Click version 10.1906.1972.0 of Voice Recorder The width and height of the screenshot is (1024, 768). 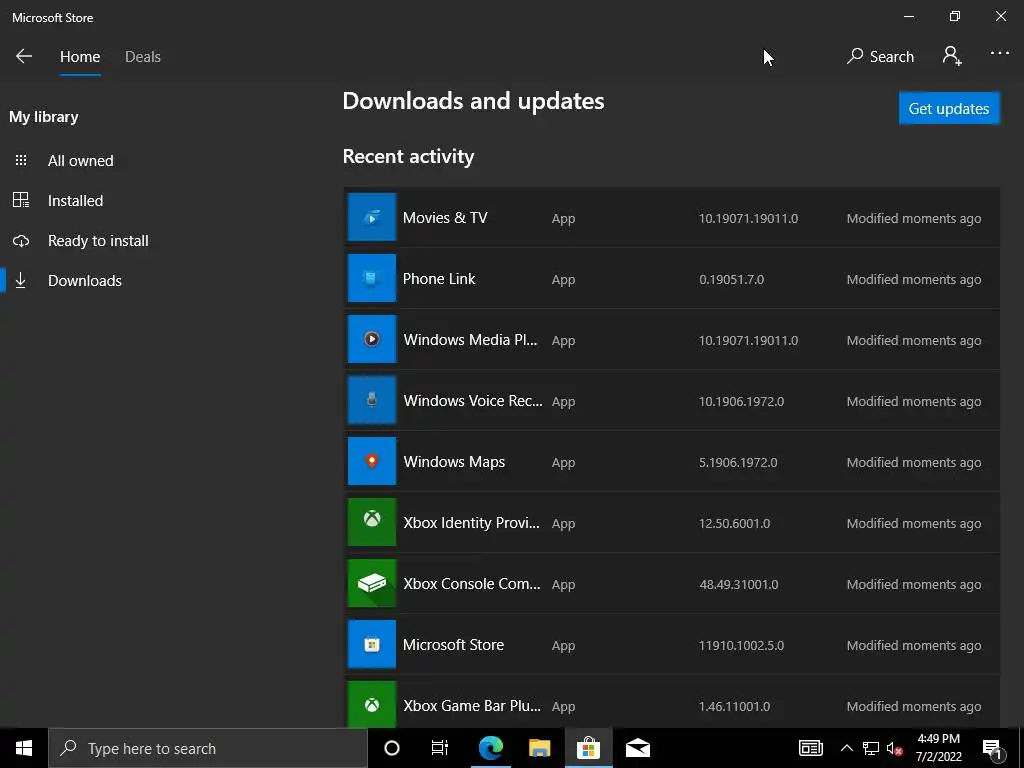tap(741, 402)
